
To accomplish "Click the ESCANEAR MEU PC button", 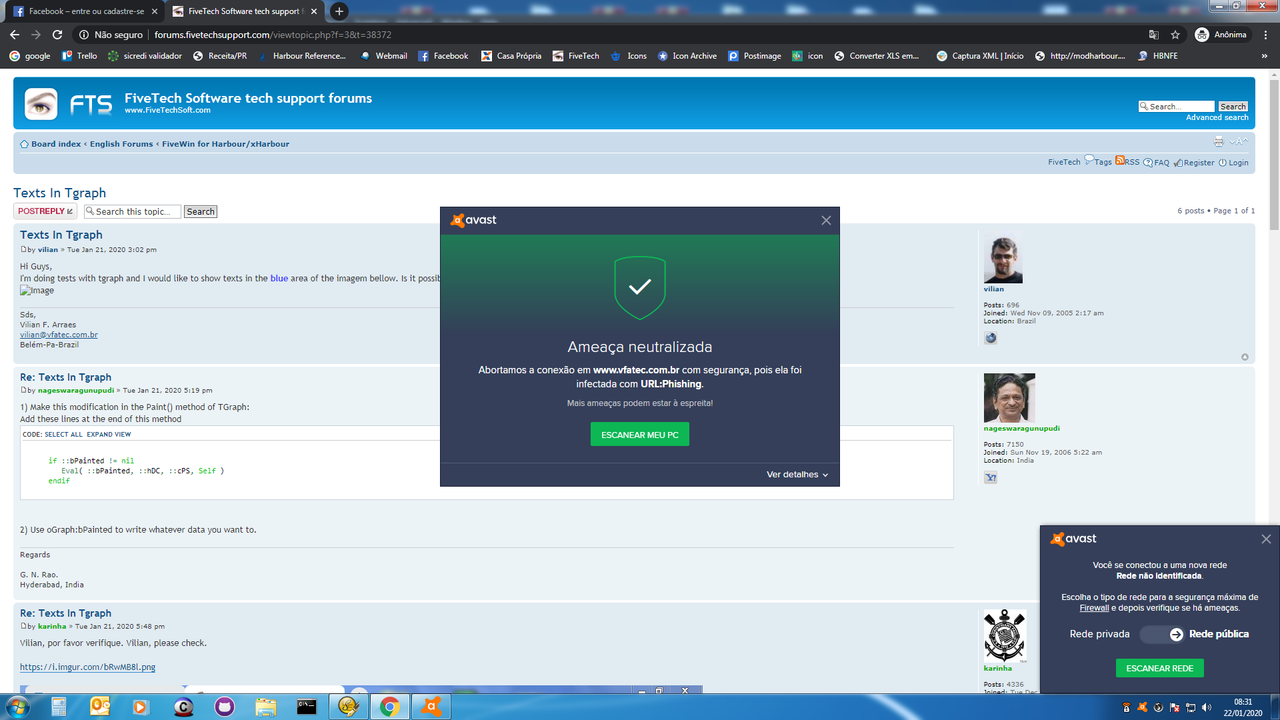I will tap(640, 435).
